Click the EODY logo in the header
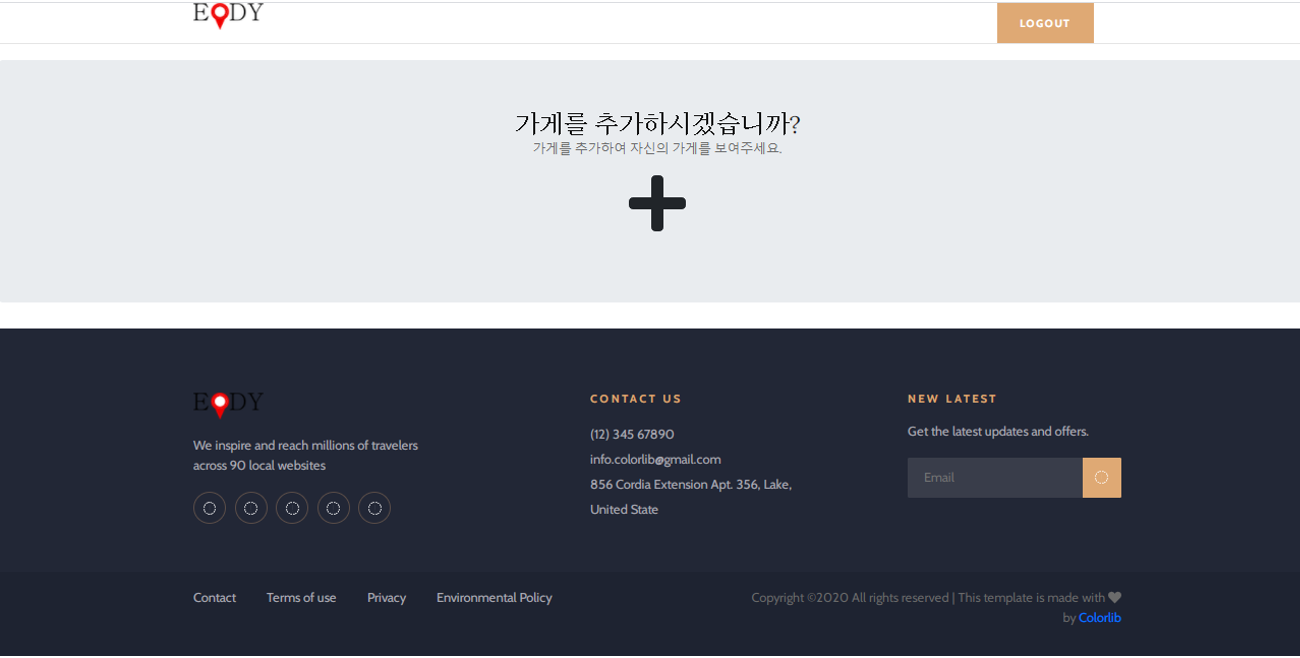The image size is (1300, 658). pyautogui.click(x=228, y=15)
